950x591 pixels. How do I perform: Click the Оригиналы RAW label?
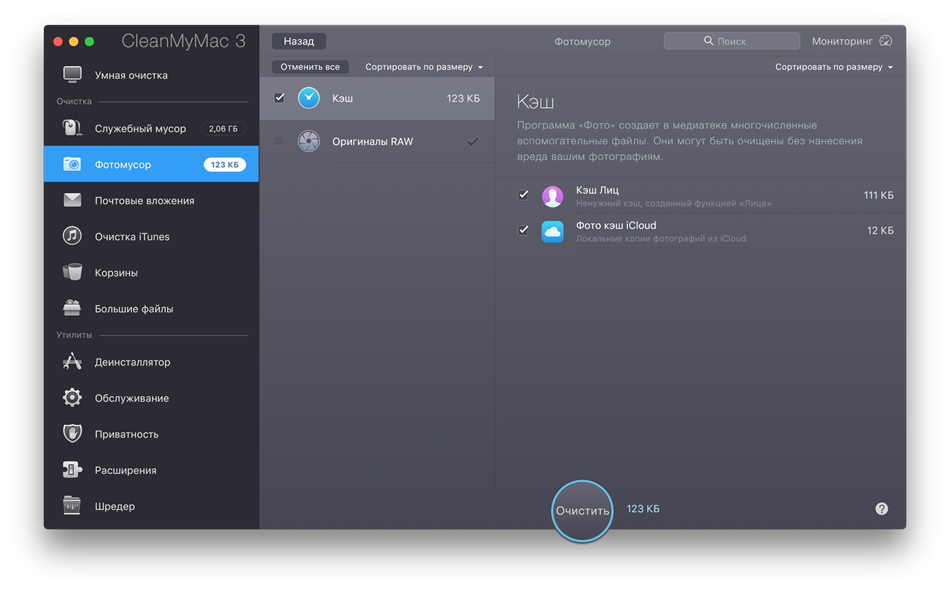[x=373, y=142]
